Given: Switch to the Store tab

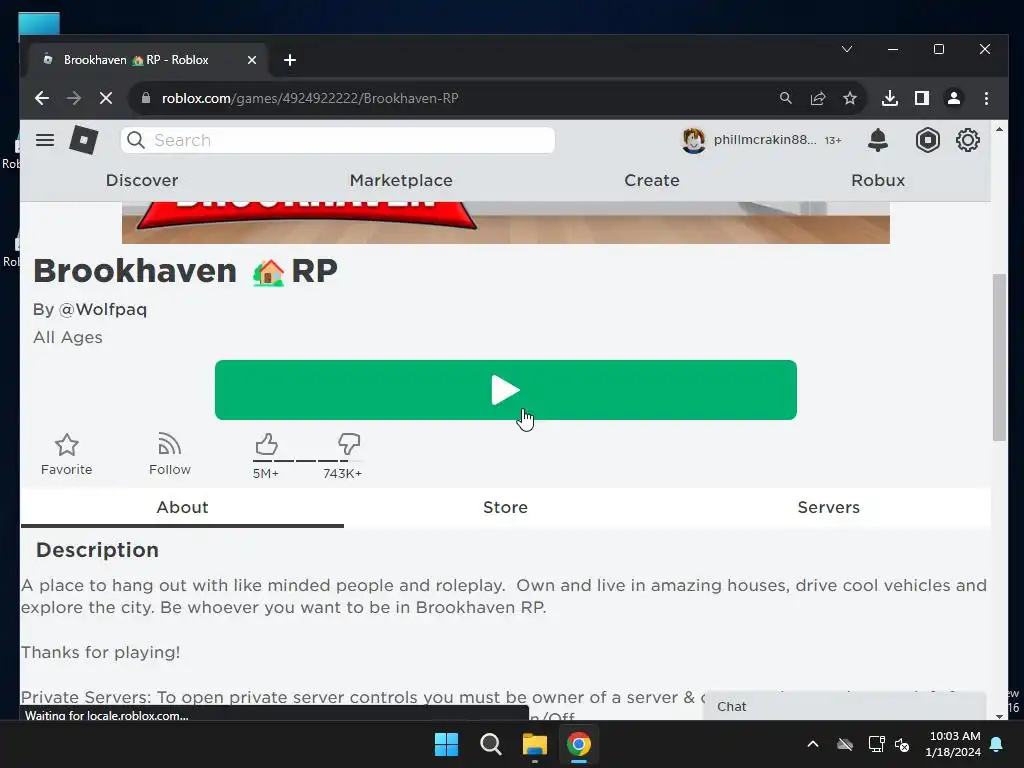Looking at the screenshot, I should coord(505,507).
